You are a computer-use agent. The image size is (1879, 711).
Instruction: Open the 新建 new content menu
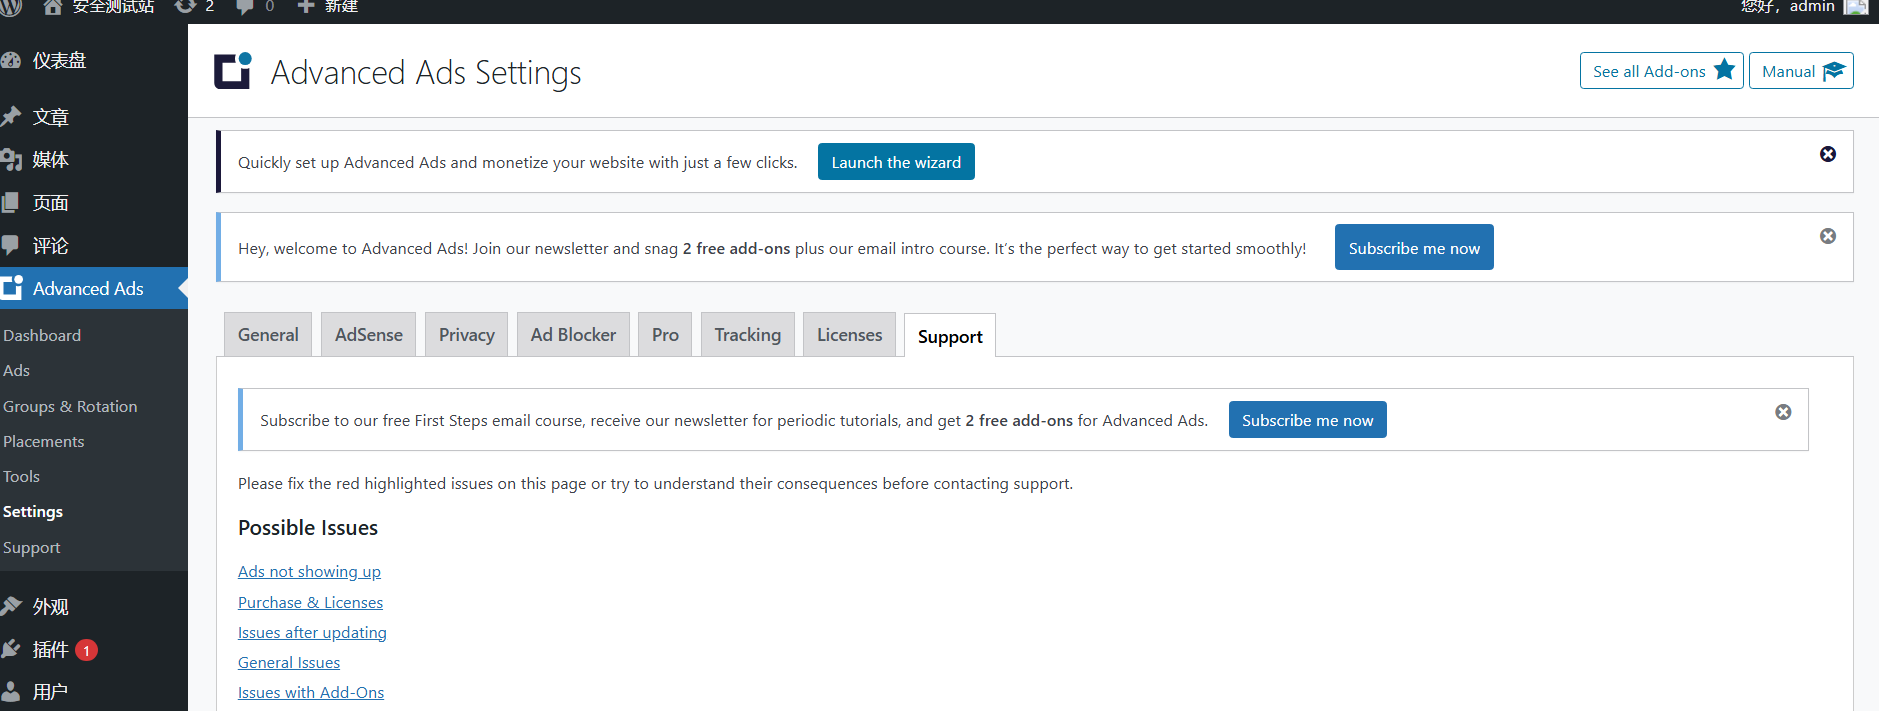[328, 7]
